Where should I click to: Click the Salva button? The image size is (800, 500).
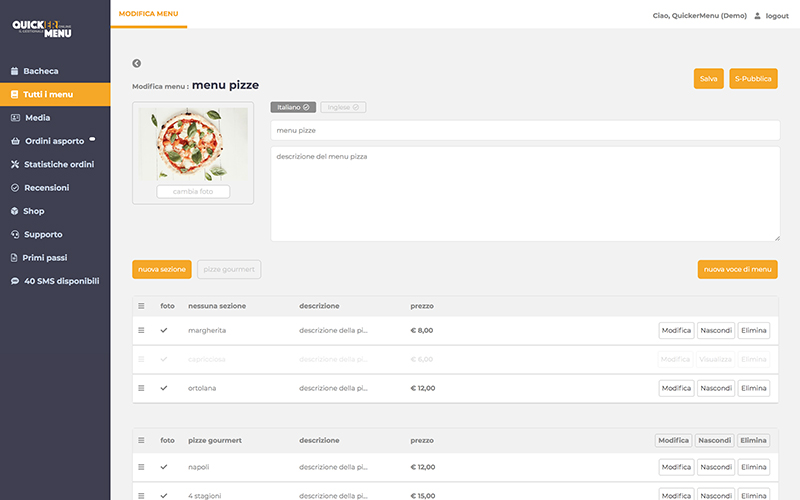click(x=708, y=78)
